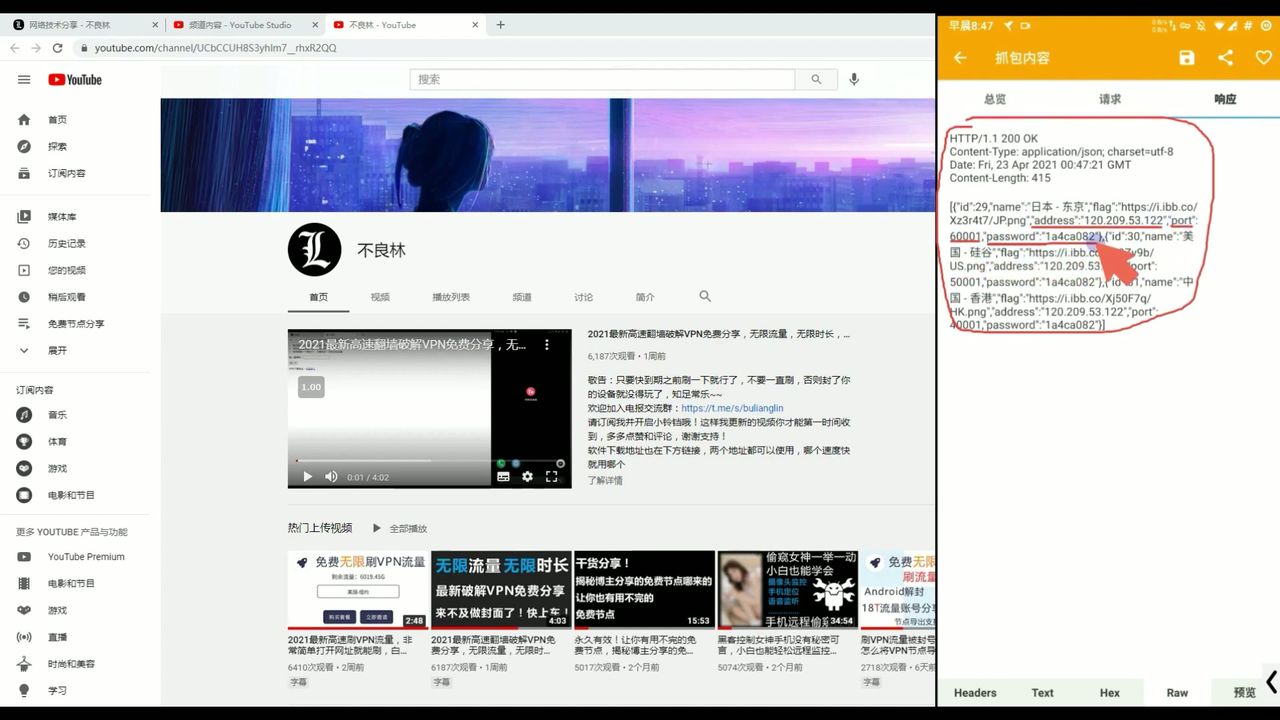
Task: Open the YouTube library (媒体库) icon
Action: click(x=24, y=216)
